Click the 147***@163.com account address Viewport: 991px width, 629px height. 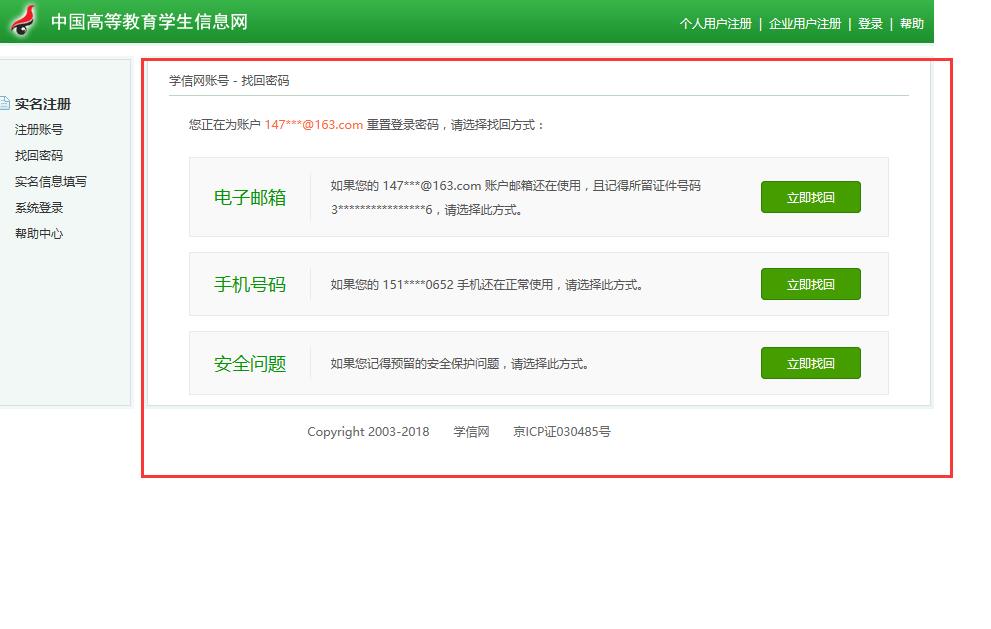311,125
